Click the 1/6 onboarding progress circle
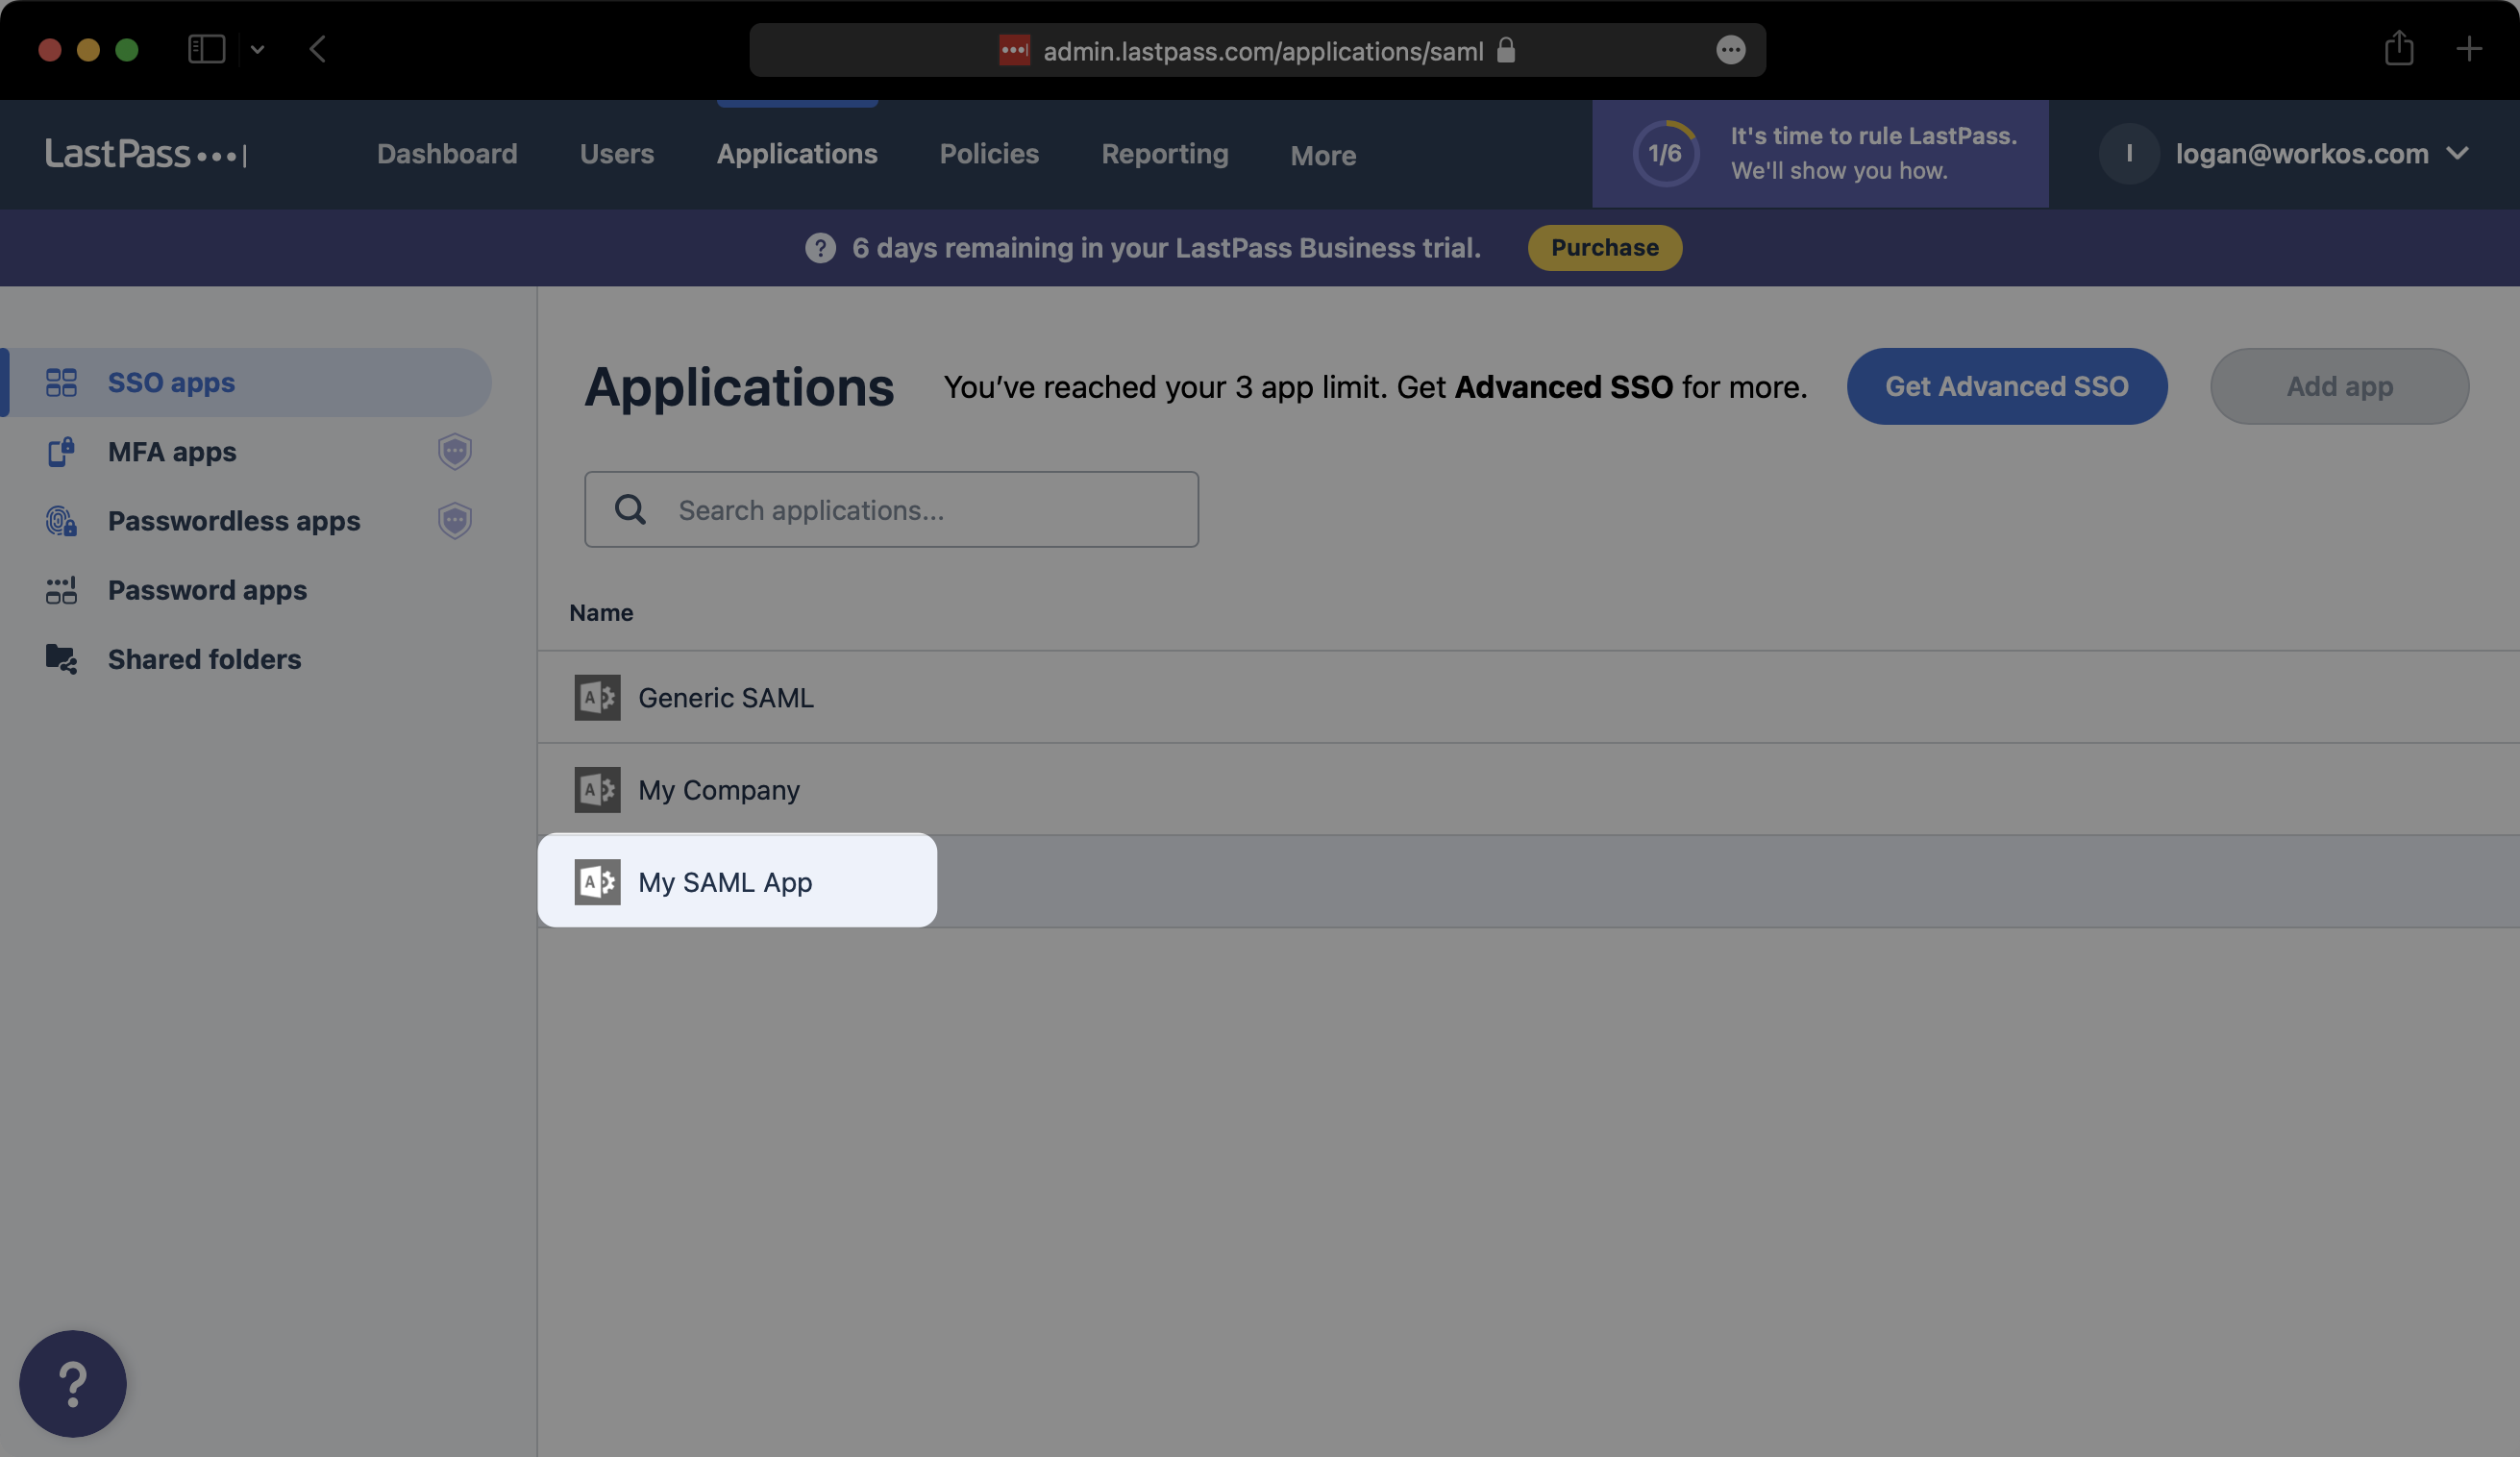The height and width of the screenshot is (1457, 2520). pyautogui.click(x=1665, y=154)
